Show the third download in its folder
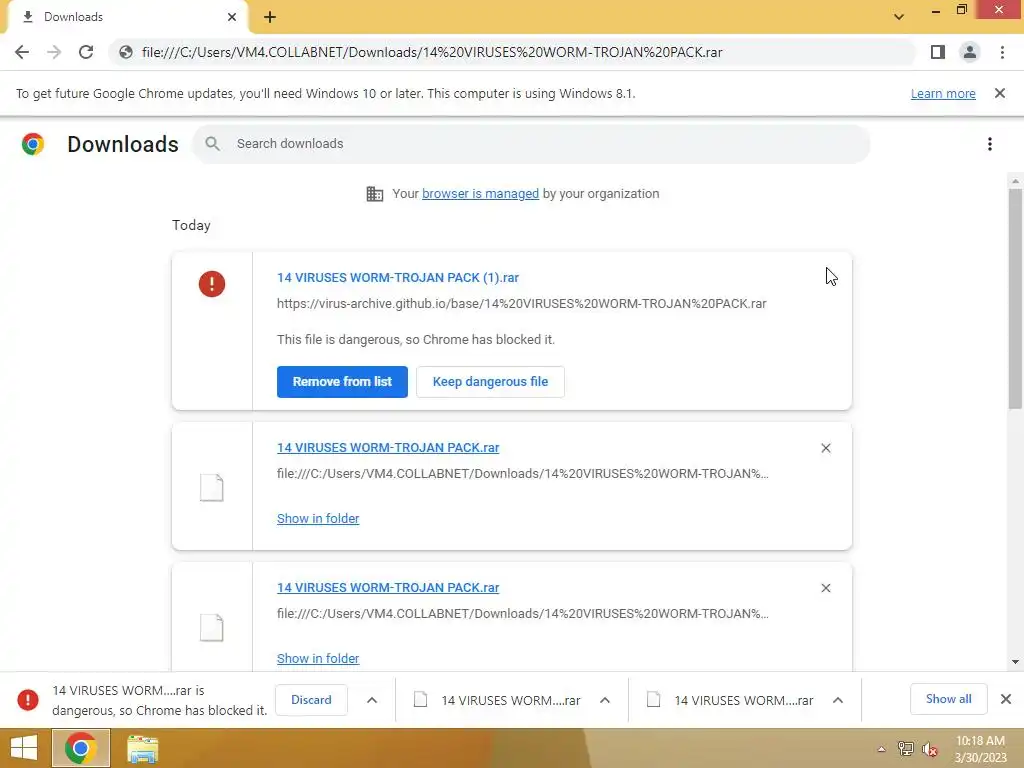Viewport: 1024px width, 768px height. point(318,658)
